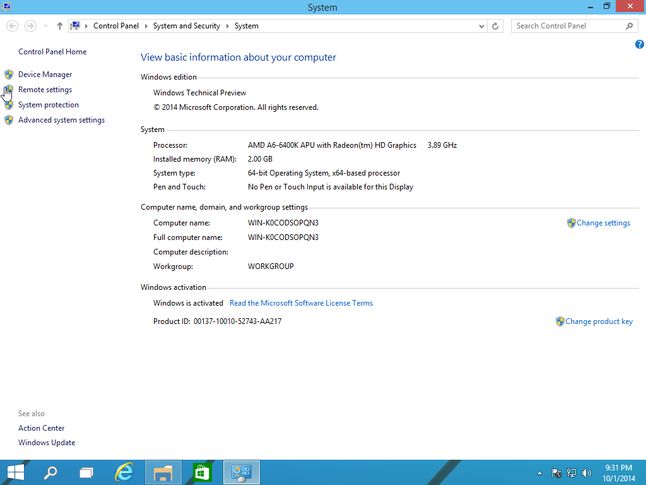This screenshot has width=646, height=485.
Task: Open recent locations dropdown arrow
Action: [45, 26]
